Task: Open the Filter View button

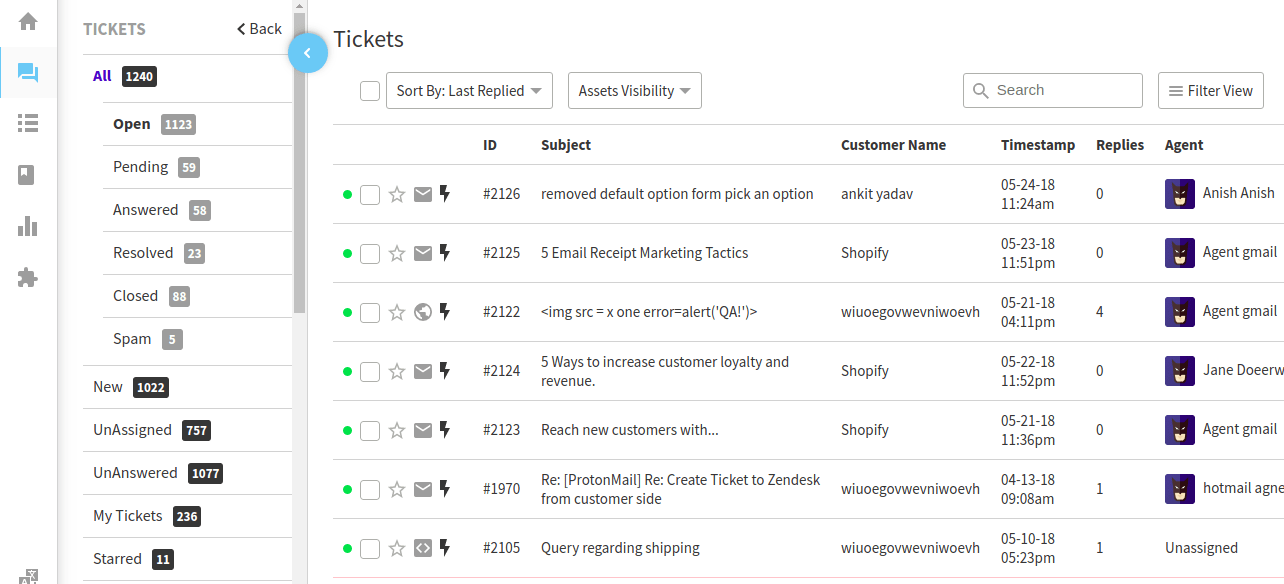Action: point(1211,91)
